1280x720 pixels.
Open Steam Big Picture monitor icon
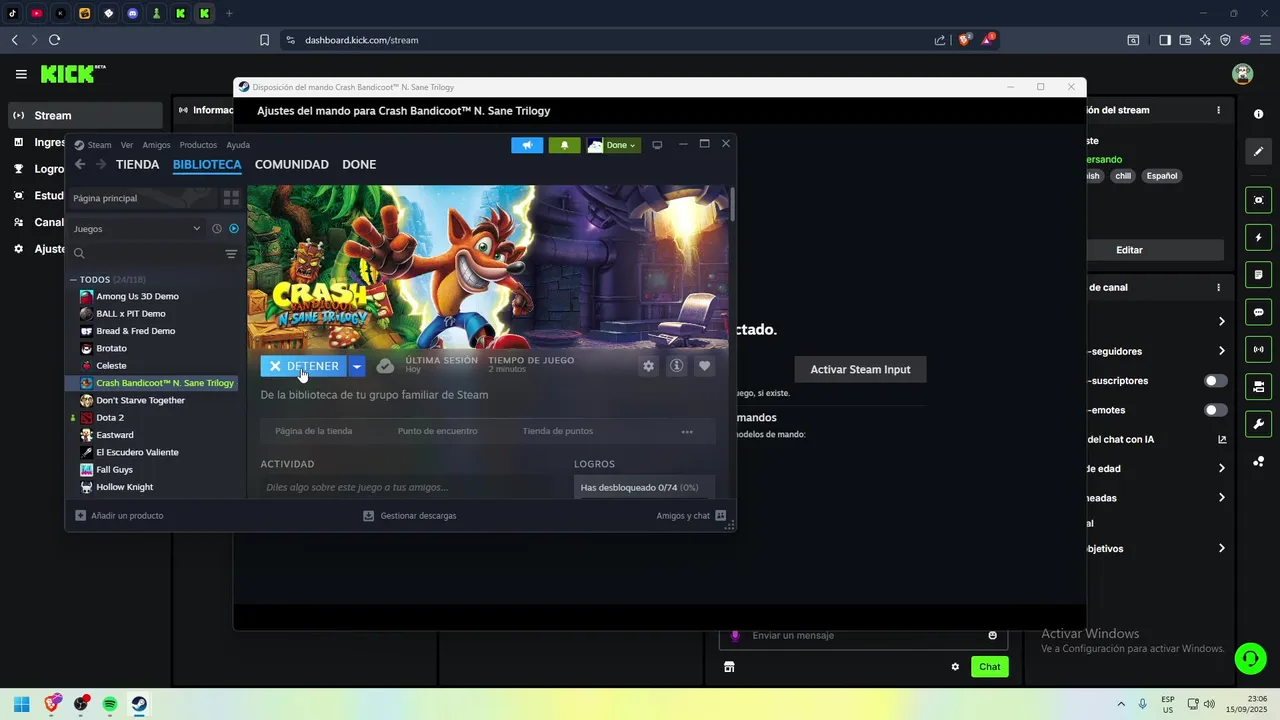657,145
